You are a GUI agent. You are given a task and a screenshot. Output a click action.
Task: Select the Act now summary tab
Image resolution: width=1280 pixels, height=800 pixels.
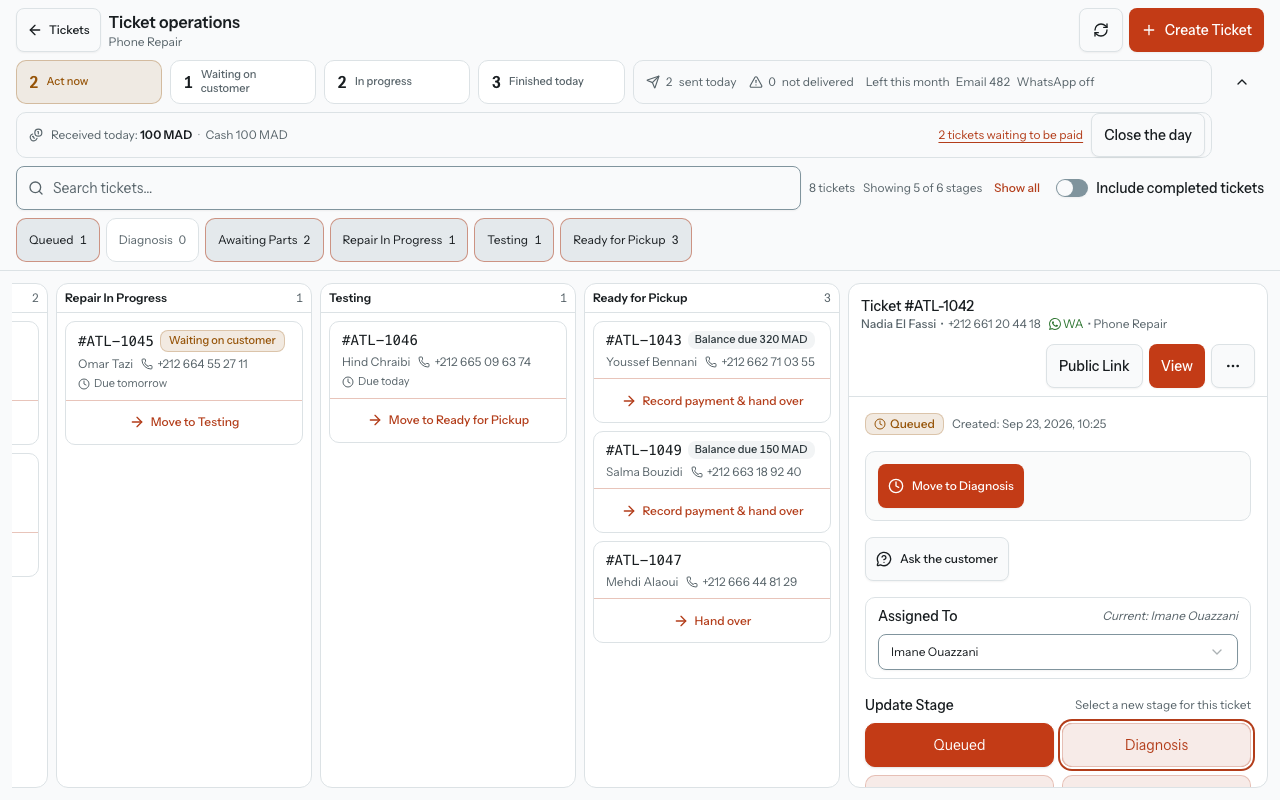pos(89,82)
